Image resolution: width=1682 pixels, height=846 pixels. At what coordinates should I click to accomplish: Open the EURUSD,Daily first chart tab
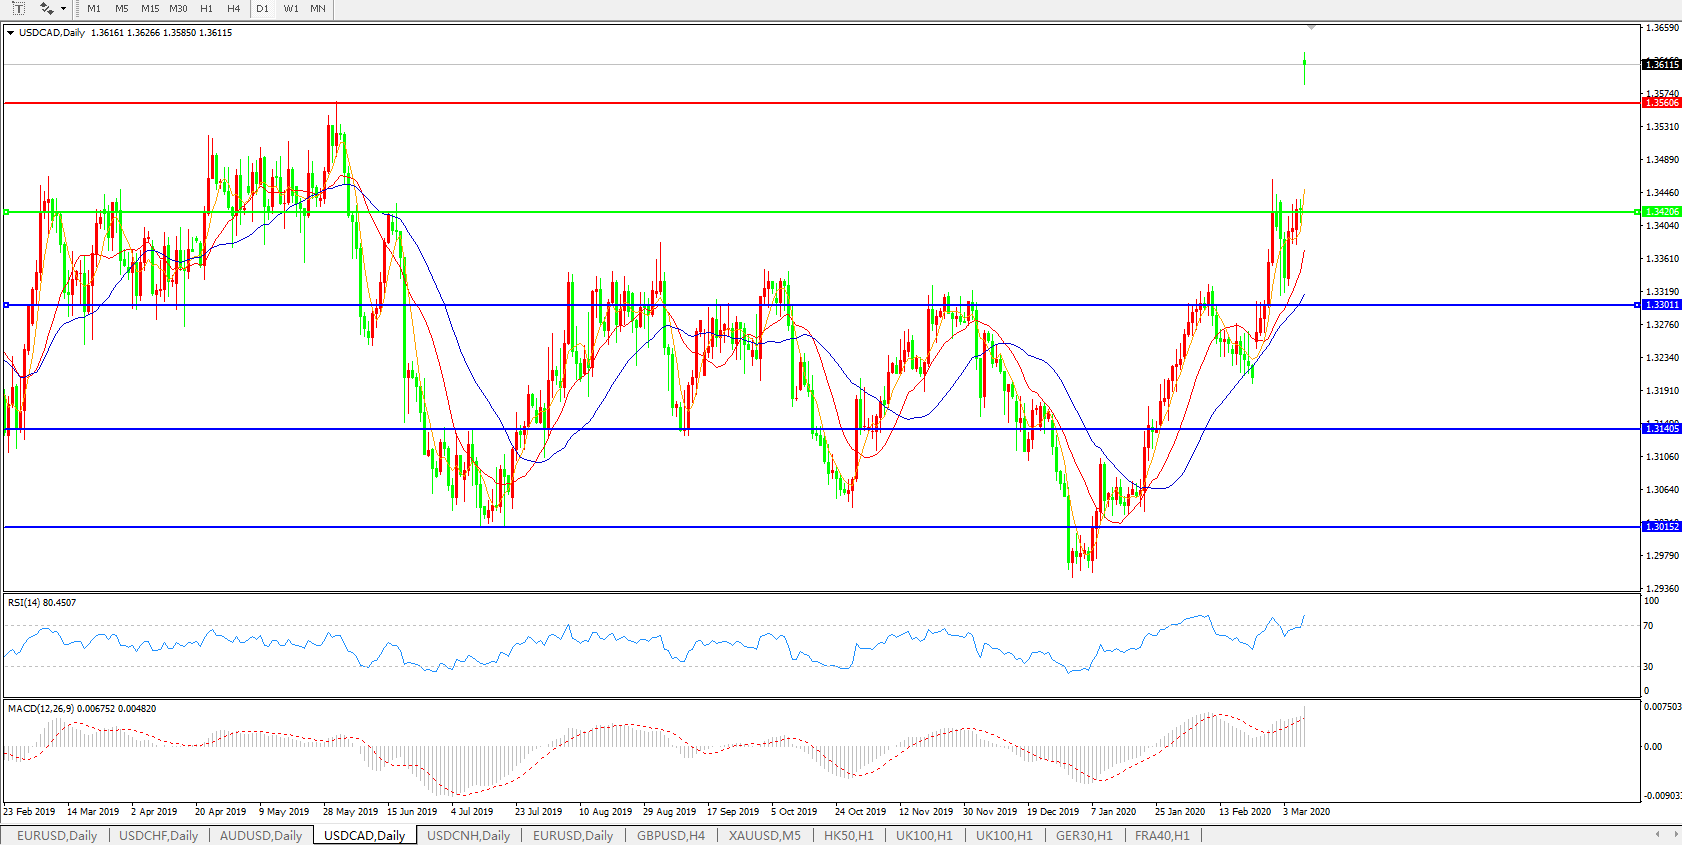57,836
